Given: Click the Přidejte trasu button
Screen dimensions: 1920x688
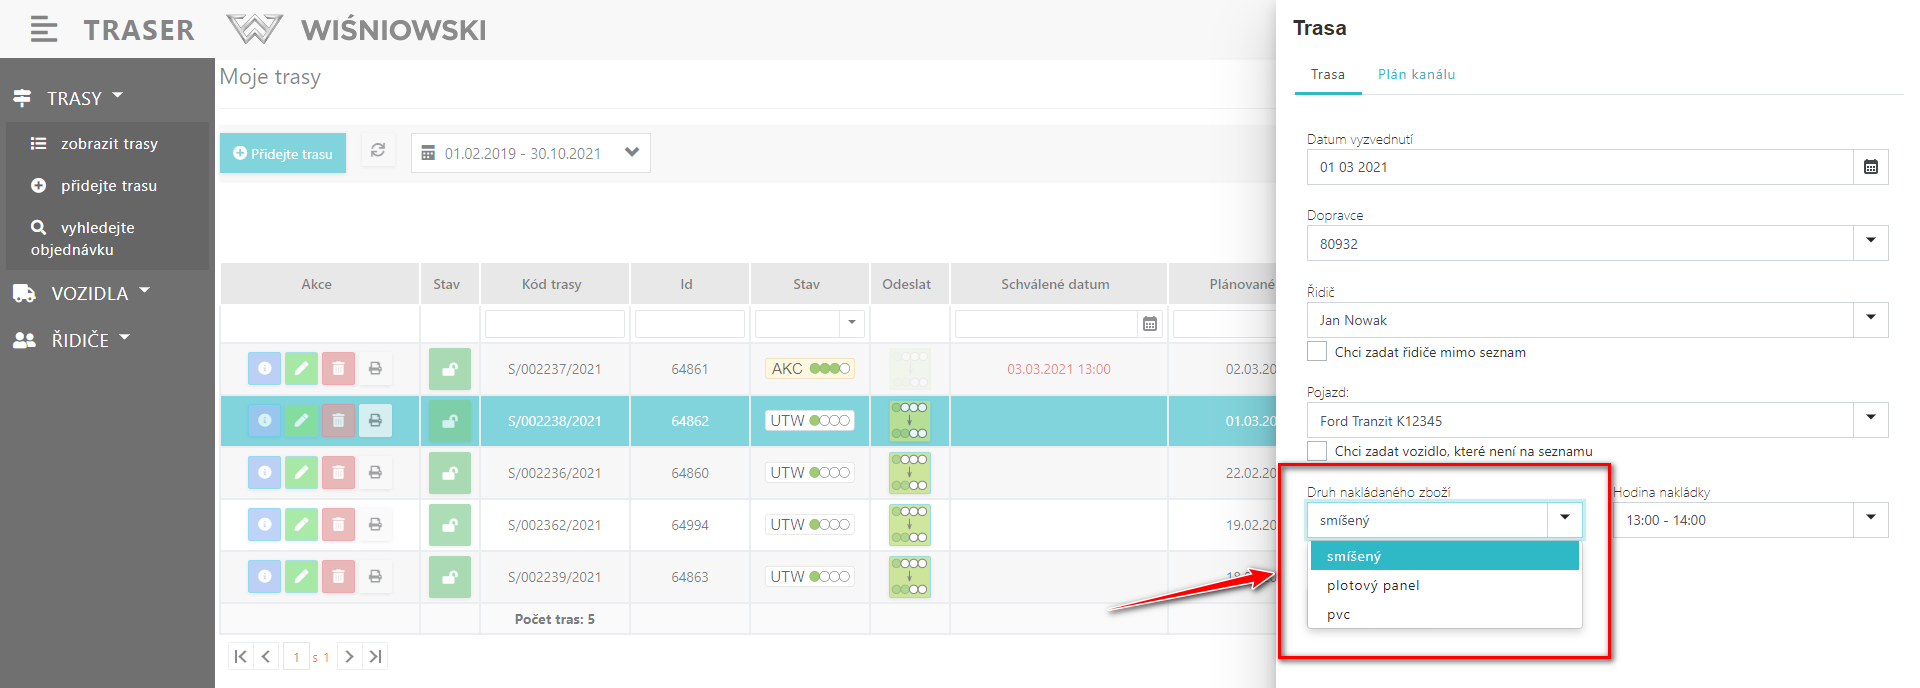Looking at the screenshot, I should [283, 154].
